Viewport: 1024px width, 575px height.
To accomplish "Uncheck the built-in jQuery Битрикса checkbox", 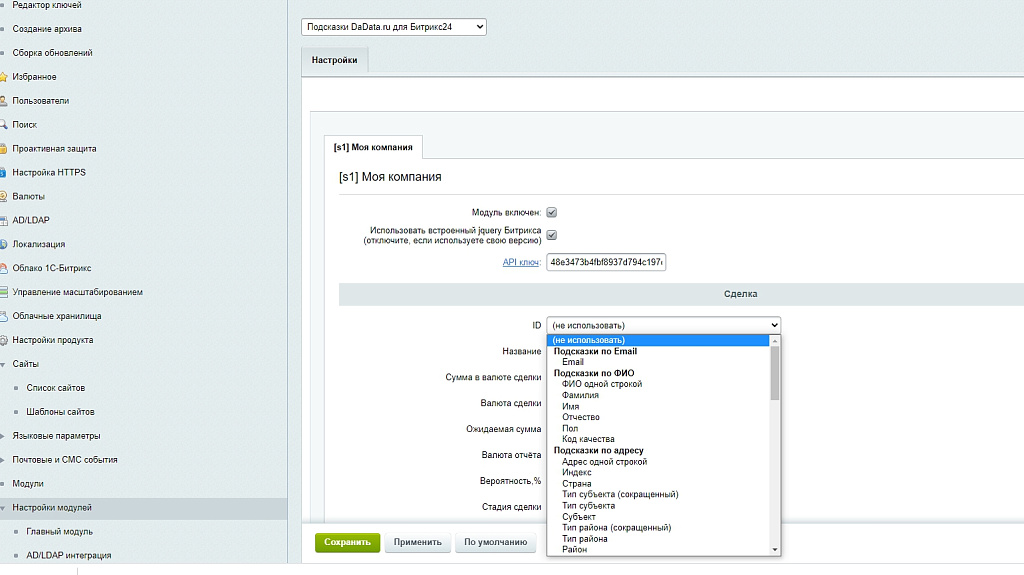I will [x=551, y=235].
